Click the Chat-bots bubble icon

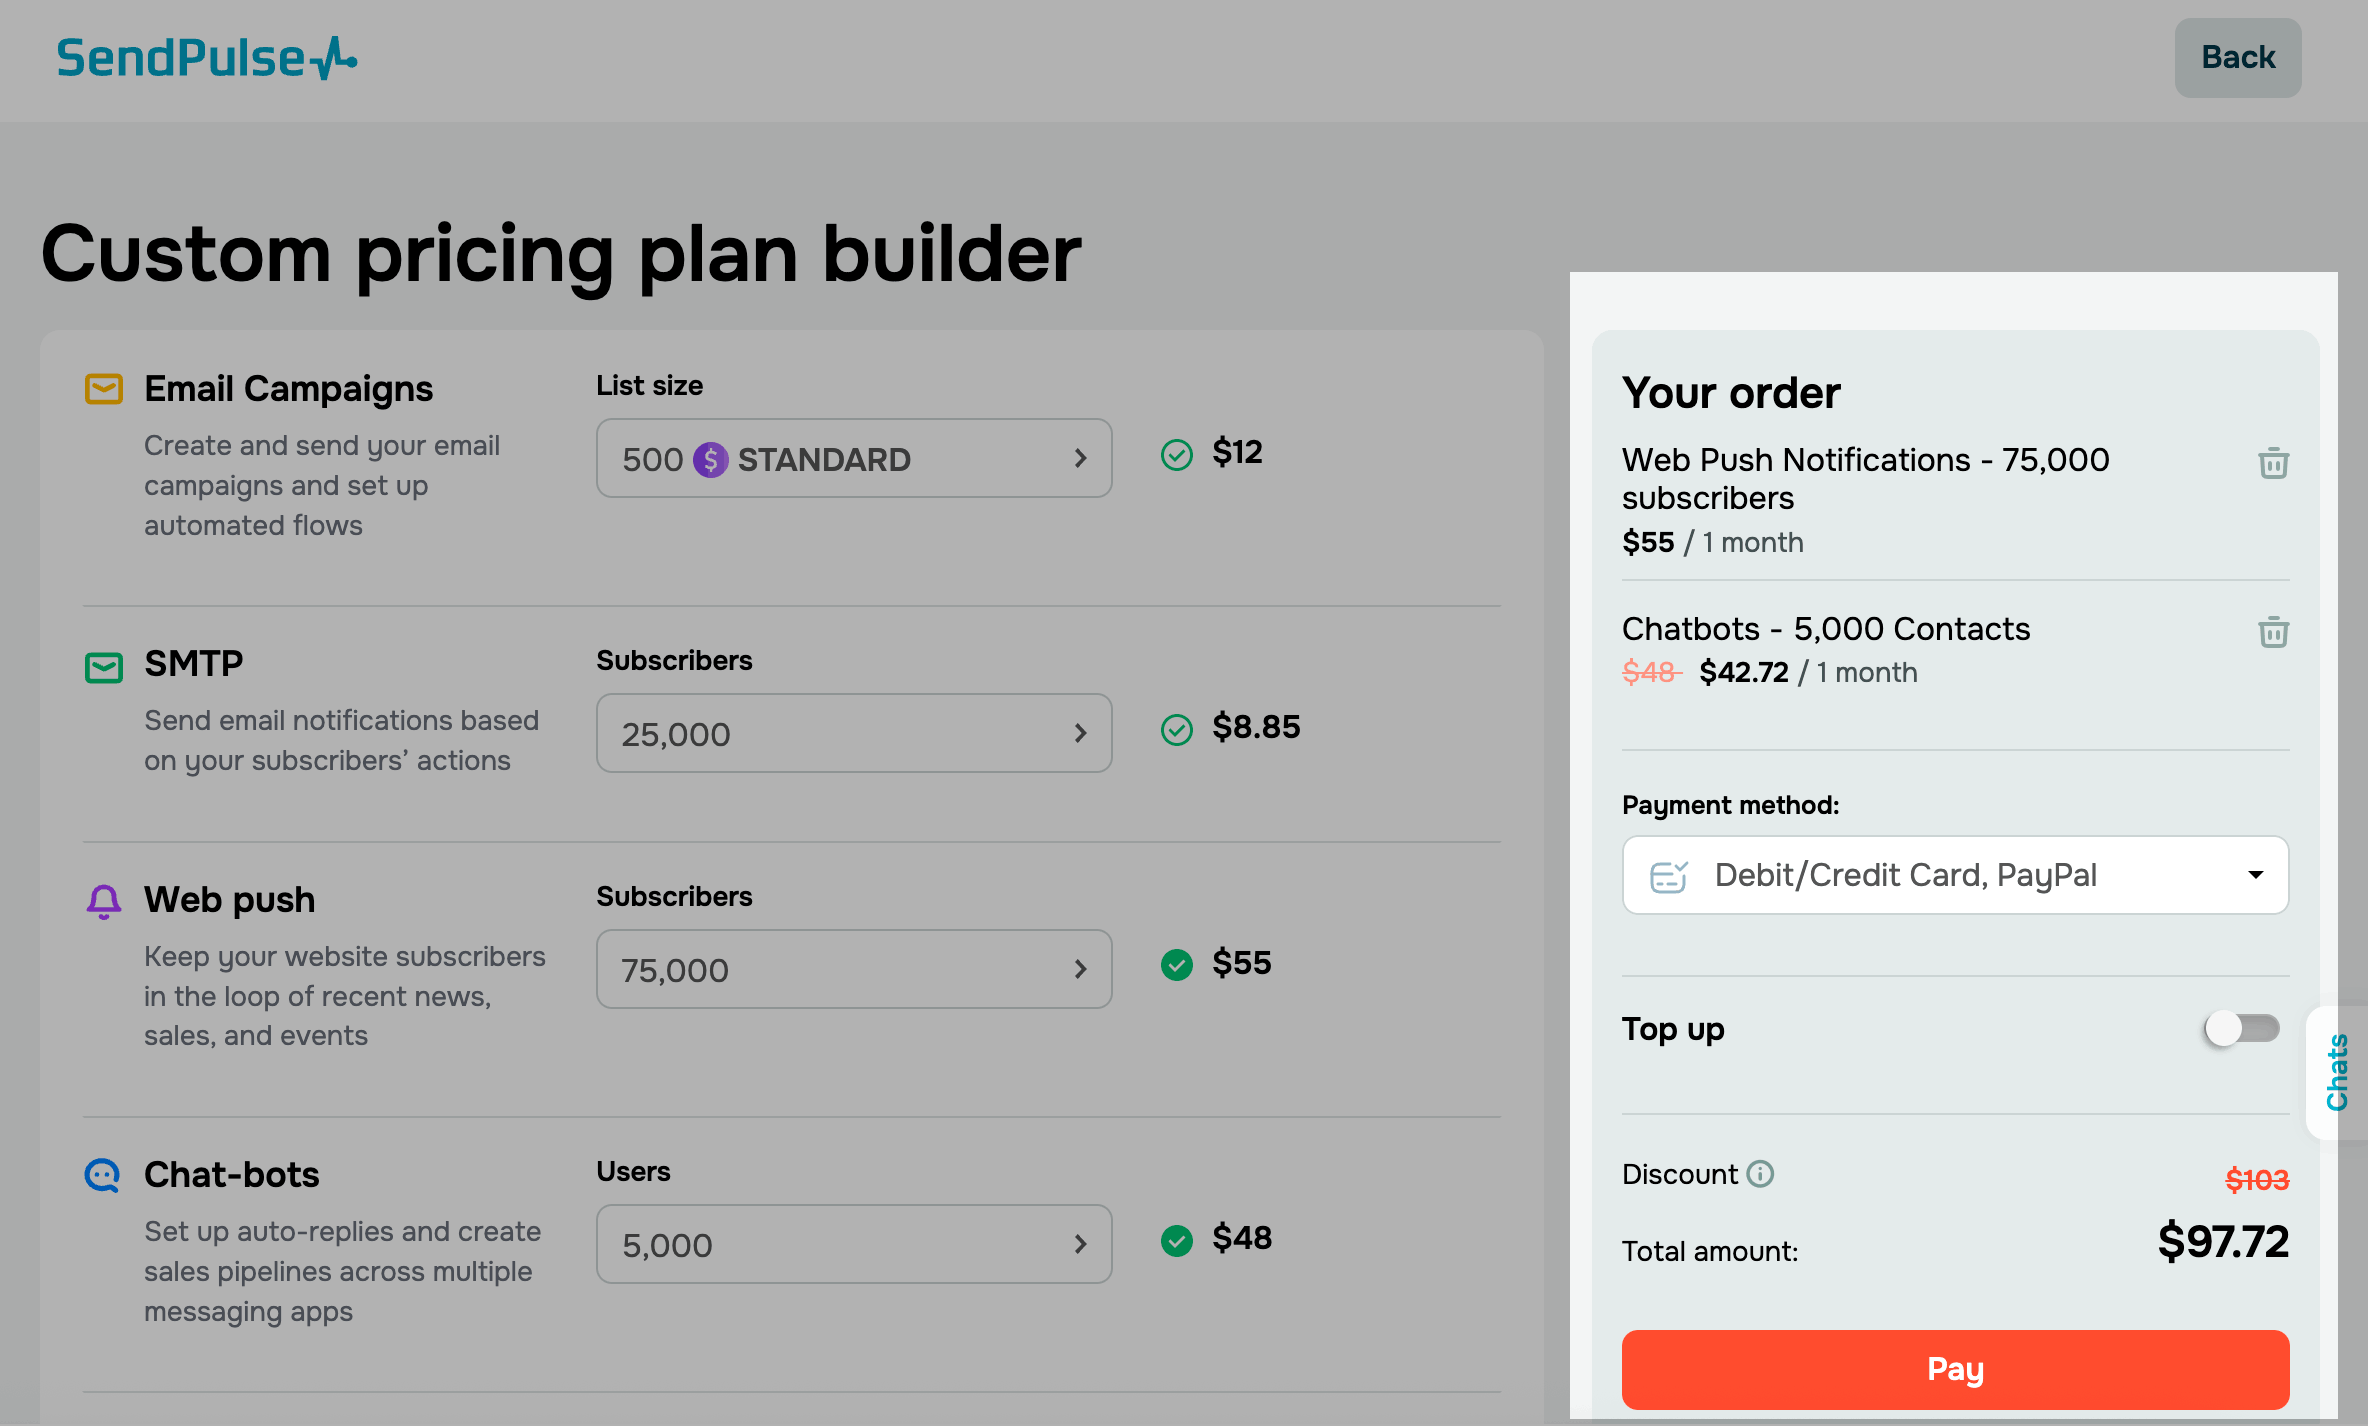[x=103, y=1175]
